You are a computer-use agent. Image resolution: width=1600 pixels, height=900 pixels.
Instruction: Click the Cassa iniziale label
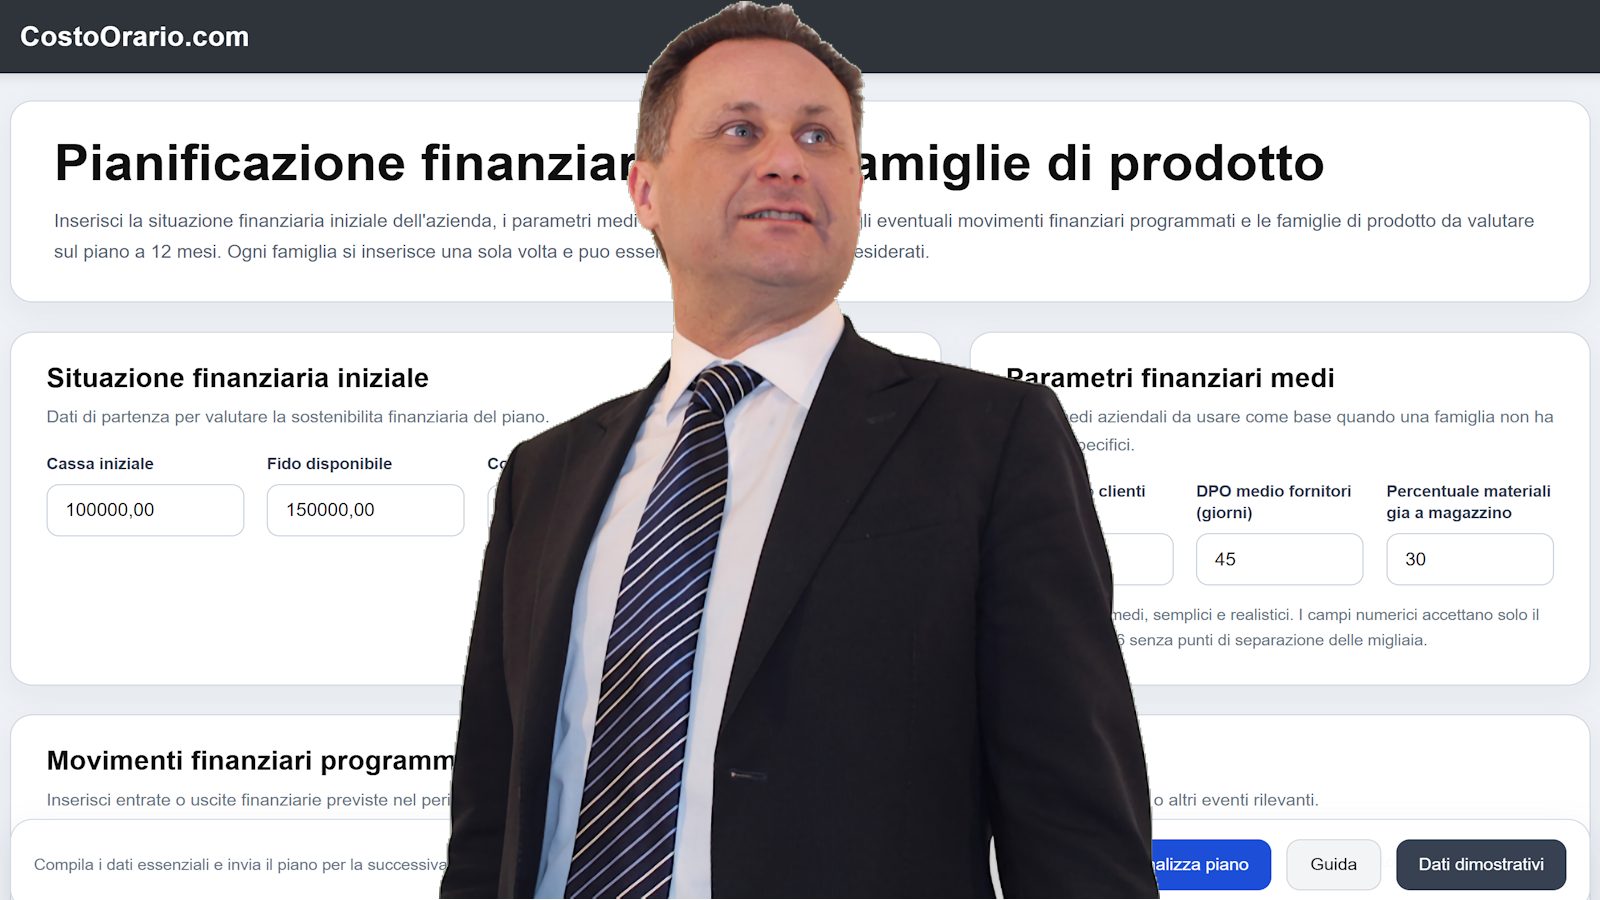pos(100,464)
